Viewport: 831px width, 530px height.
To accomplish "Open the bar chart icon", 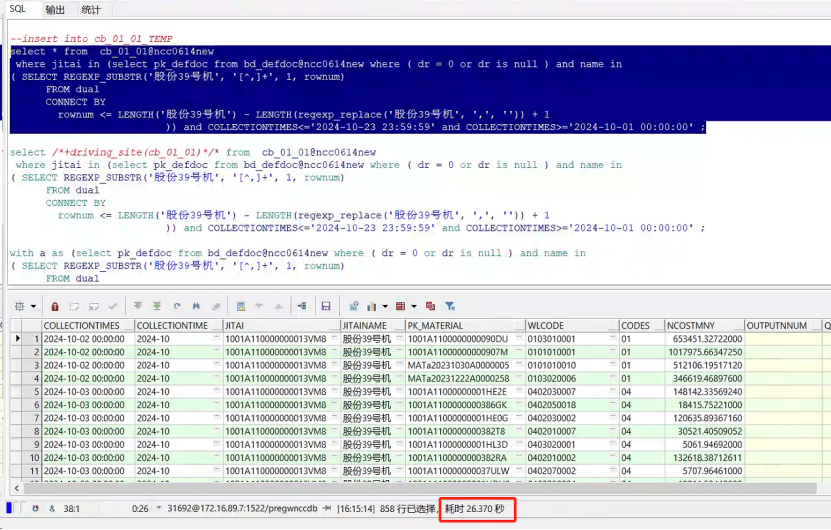I will click(x=372, y=306).
